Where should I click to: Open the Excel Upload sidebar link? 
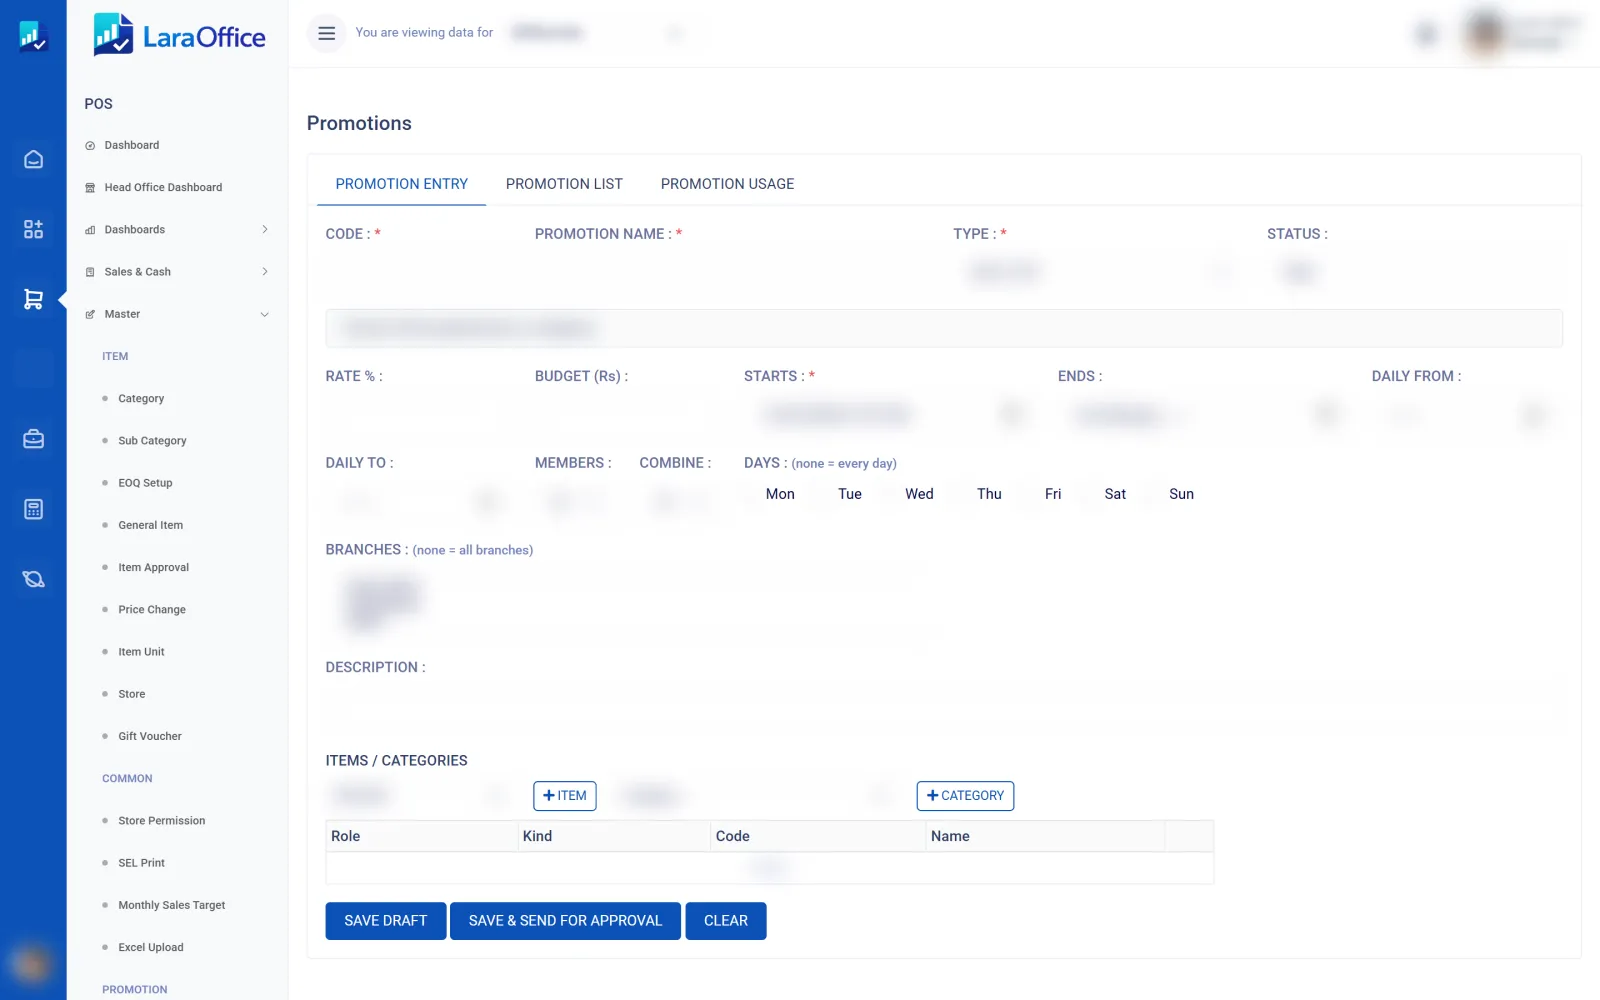tap(151, 947)
